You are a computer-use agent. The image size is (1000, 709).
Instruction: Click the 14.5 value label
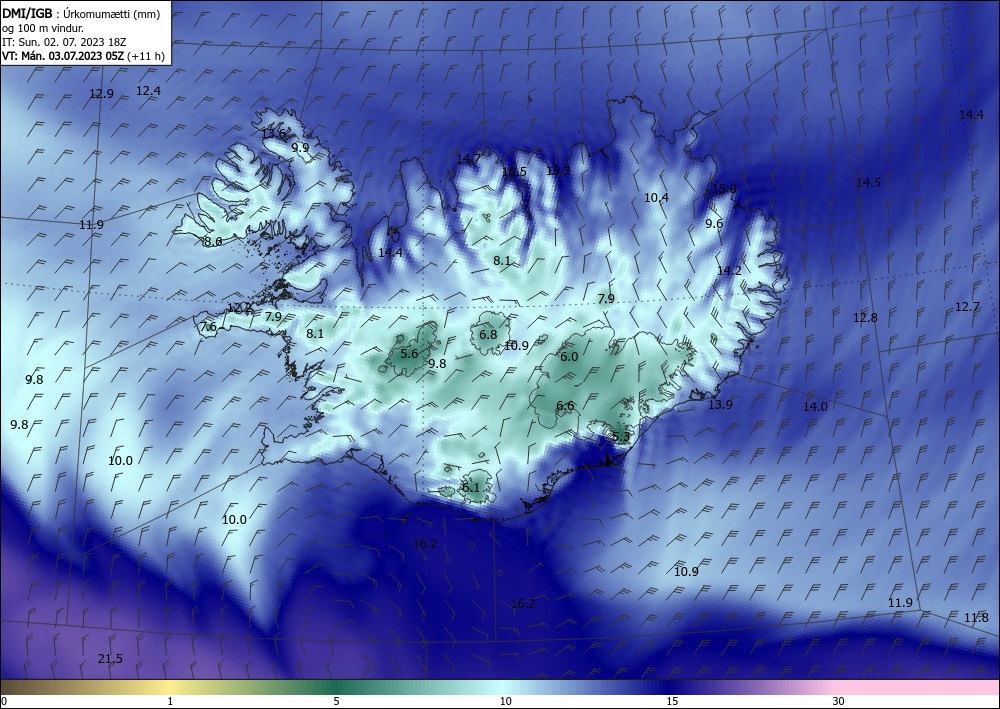868,182
